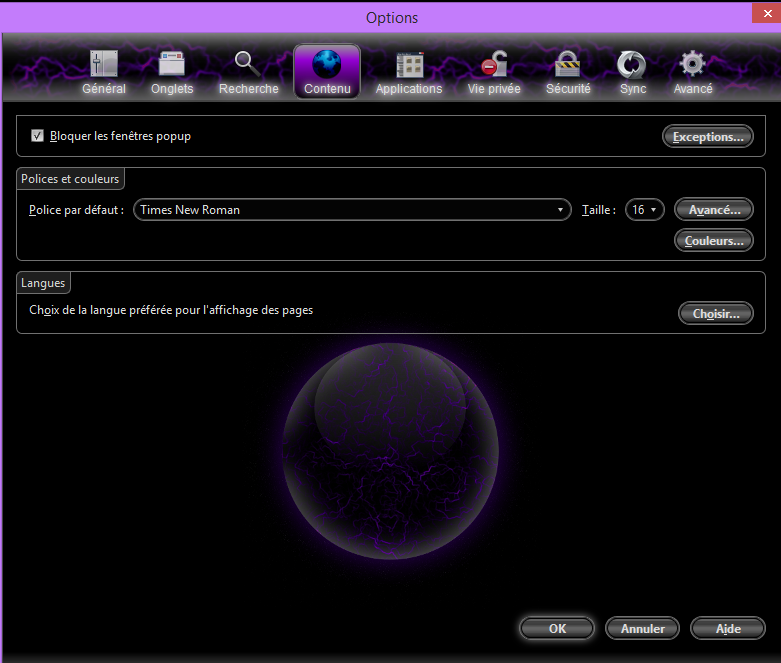The width and height of the screenshot is (781, 663).
Task: Expand the Police par défaut dropdown
Action: tap(352, 210)
